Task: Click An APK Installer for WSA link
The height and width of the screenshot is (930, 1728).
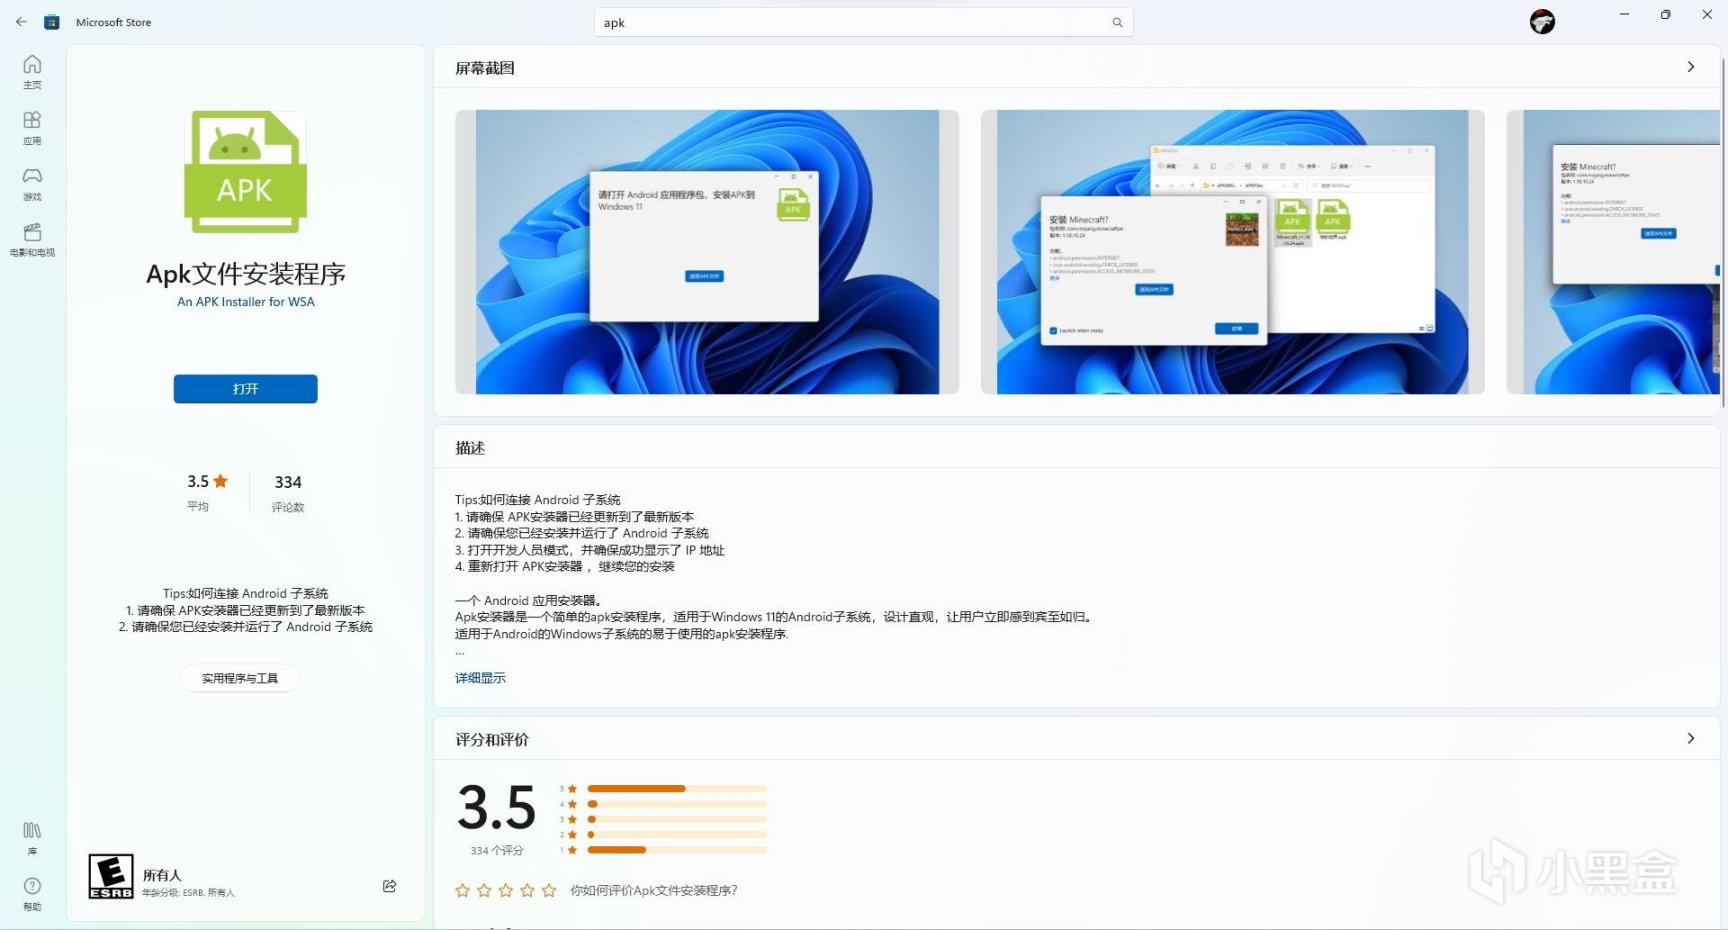Action: point(246,302)
